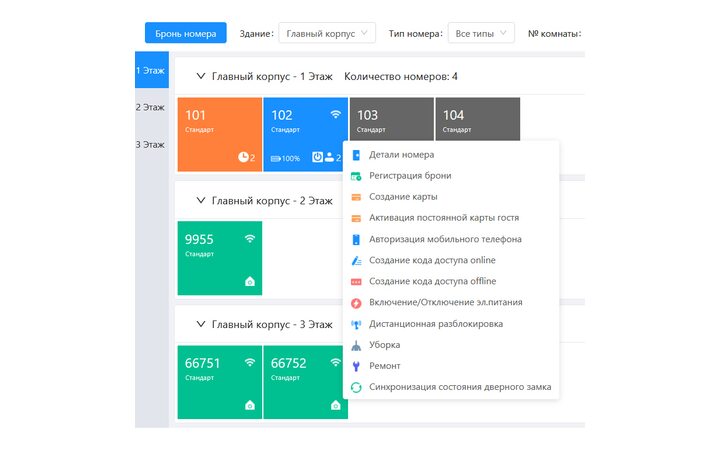Open the Тип номера room type dropdown
720x450 pixels.
pyautogui.click(x=481, y=33)
